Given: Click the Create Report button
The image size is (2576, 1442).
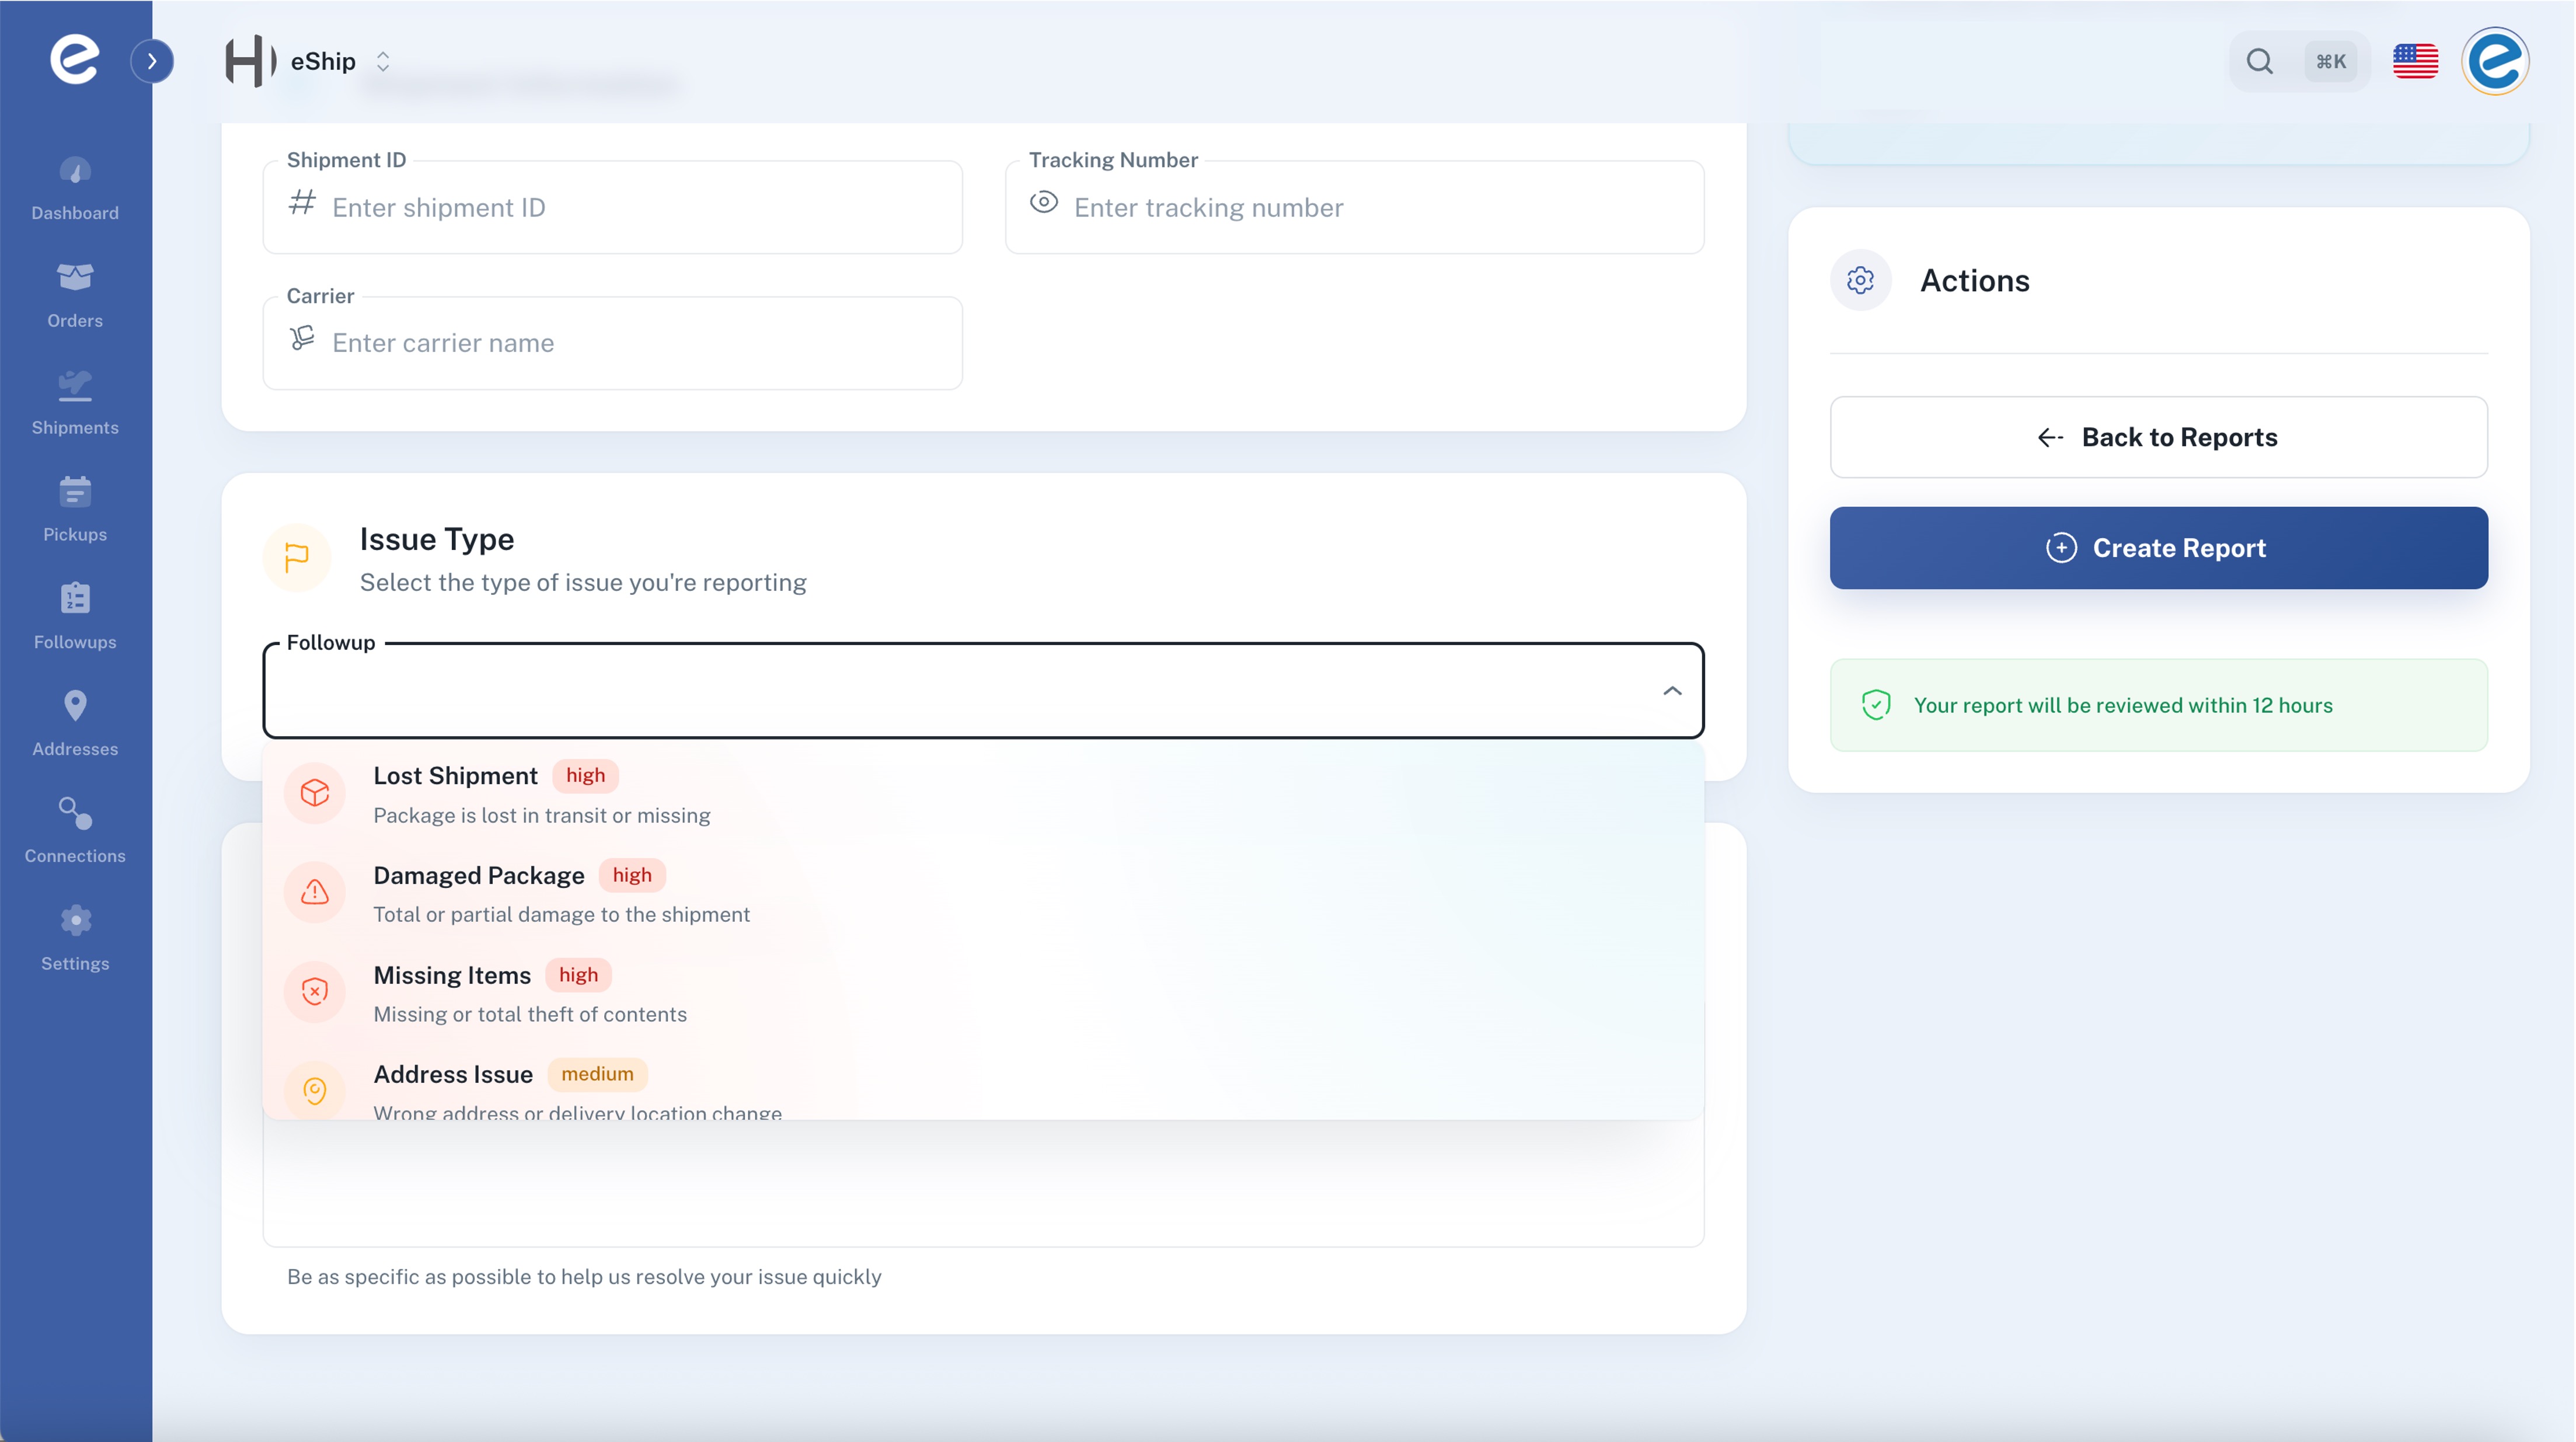Looking at the screenshot, I should click(x=2157, y=547).
